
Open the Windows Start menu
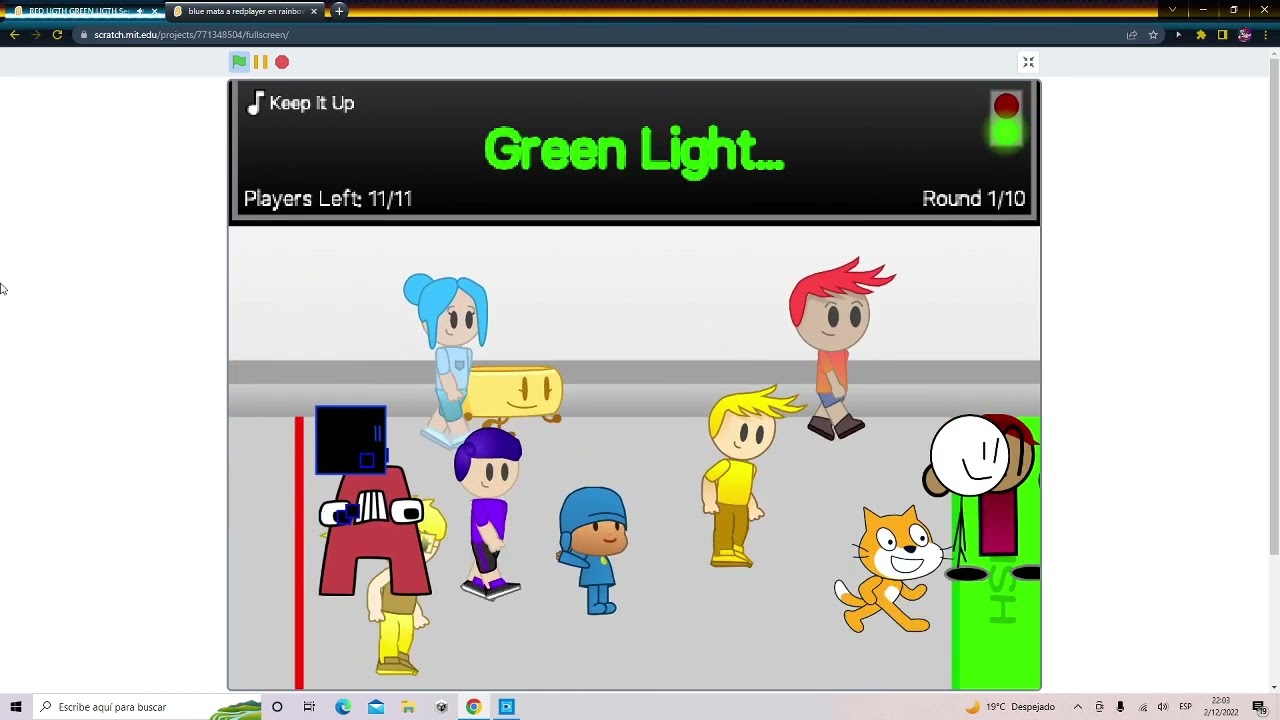tap(16, 707)
